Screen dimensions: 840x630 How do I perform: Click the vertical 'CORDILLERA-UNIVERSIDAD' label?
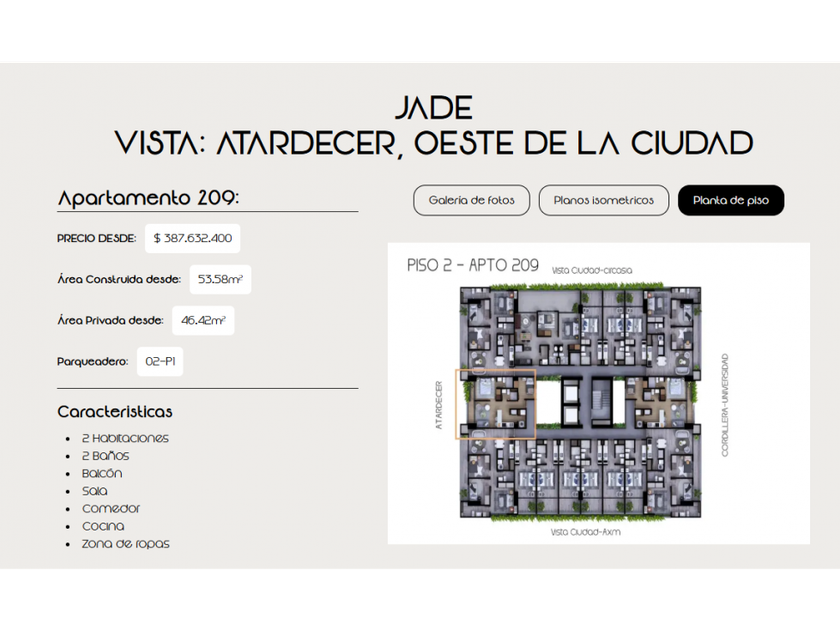coord(725,405)
